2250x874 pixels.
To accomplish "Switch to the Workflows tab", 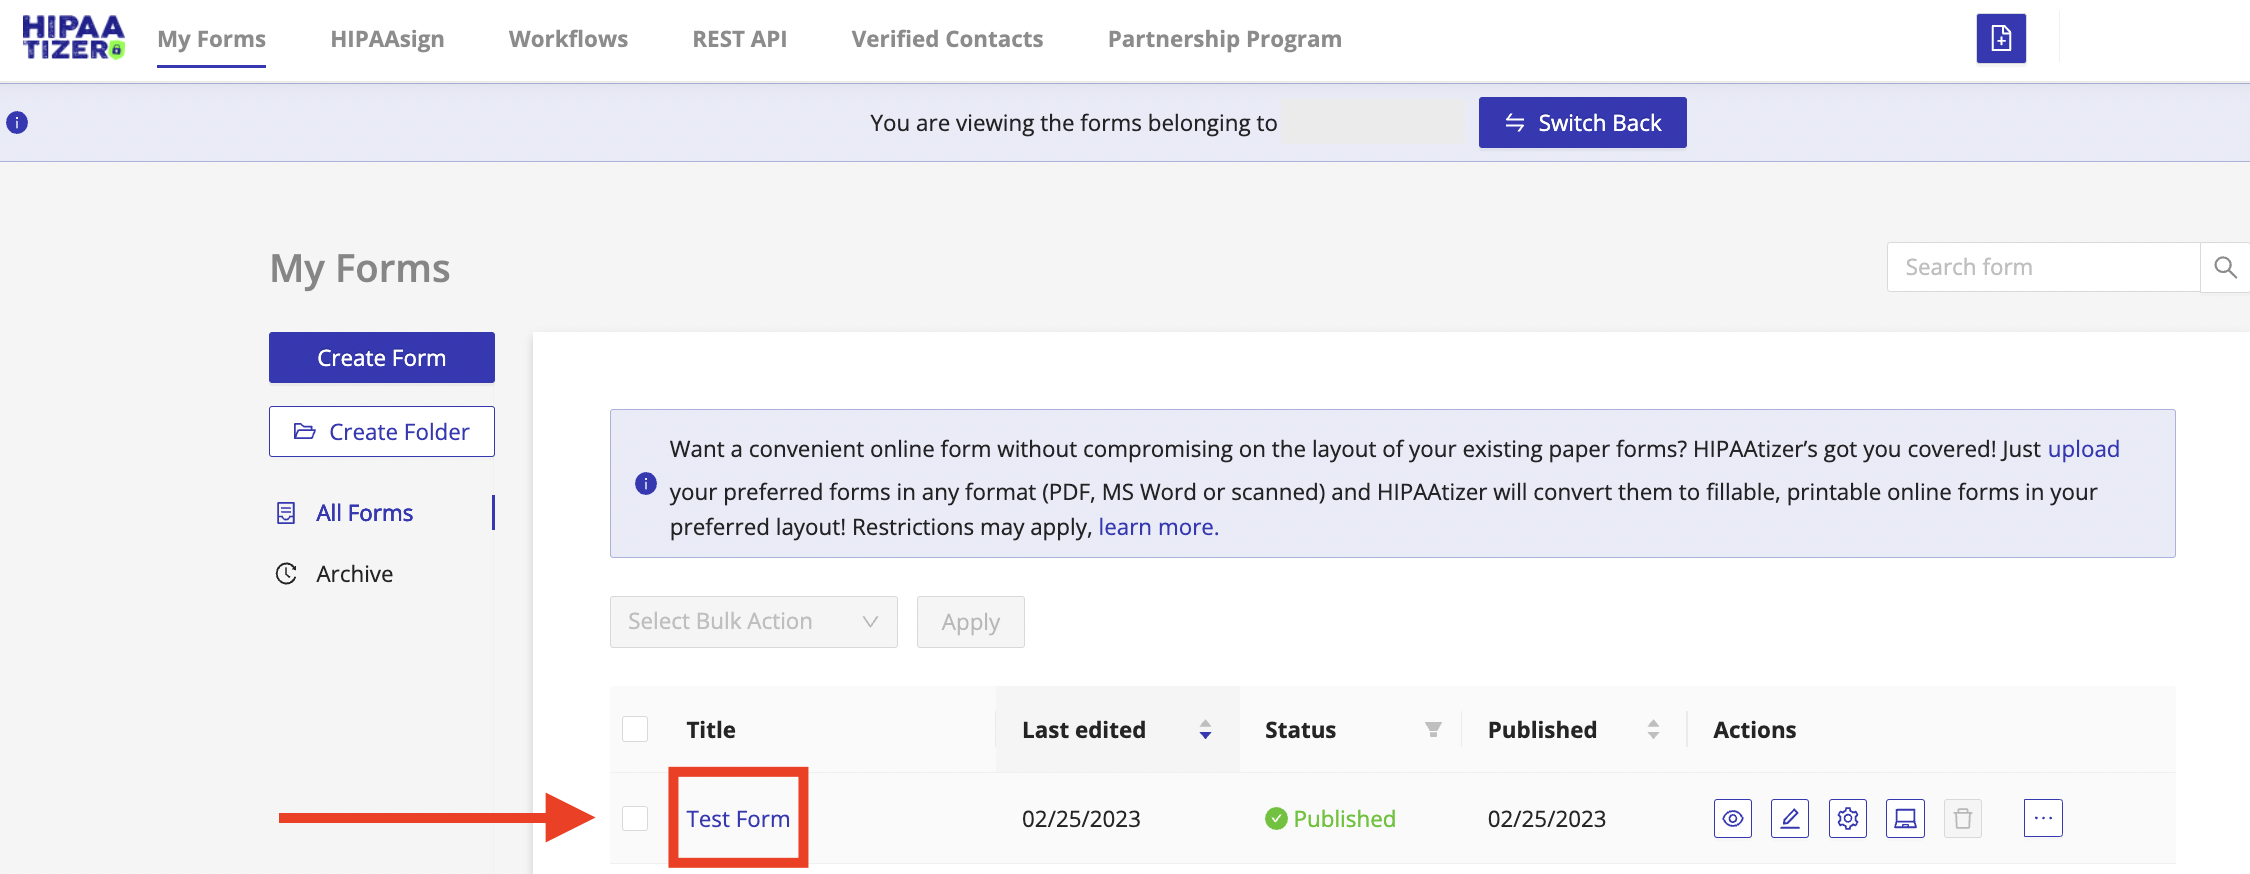I will point(568,39).
